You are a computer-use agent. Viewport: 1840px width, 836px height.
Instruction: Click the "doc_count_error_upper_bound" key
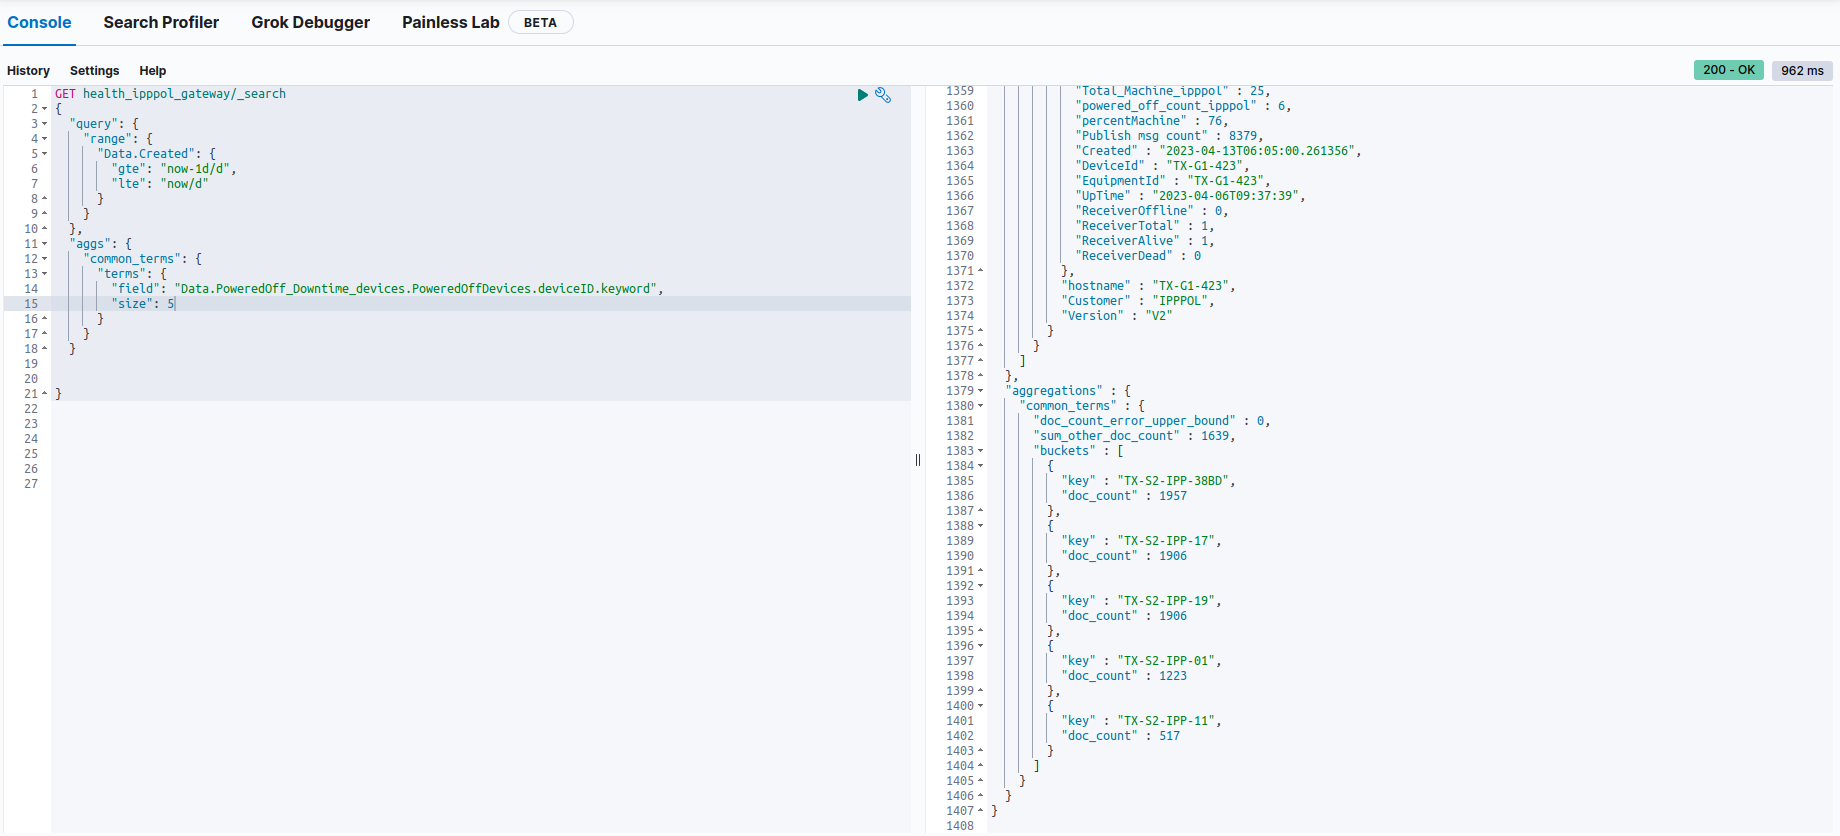(1134, 421)
